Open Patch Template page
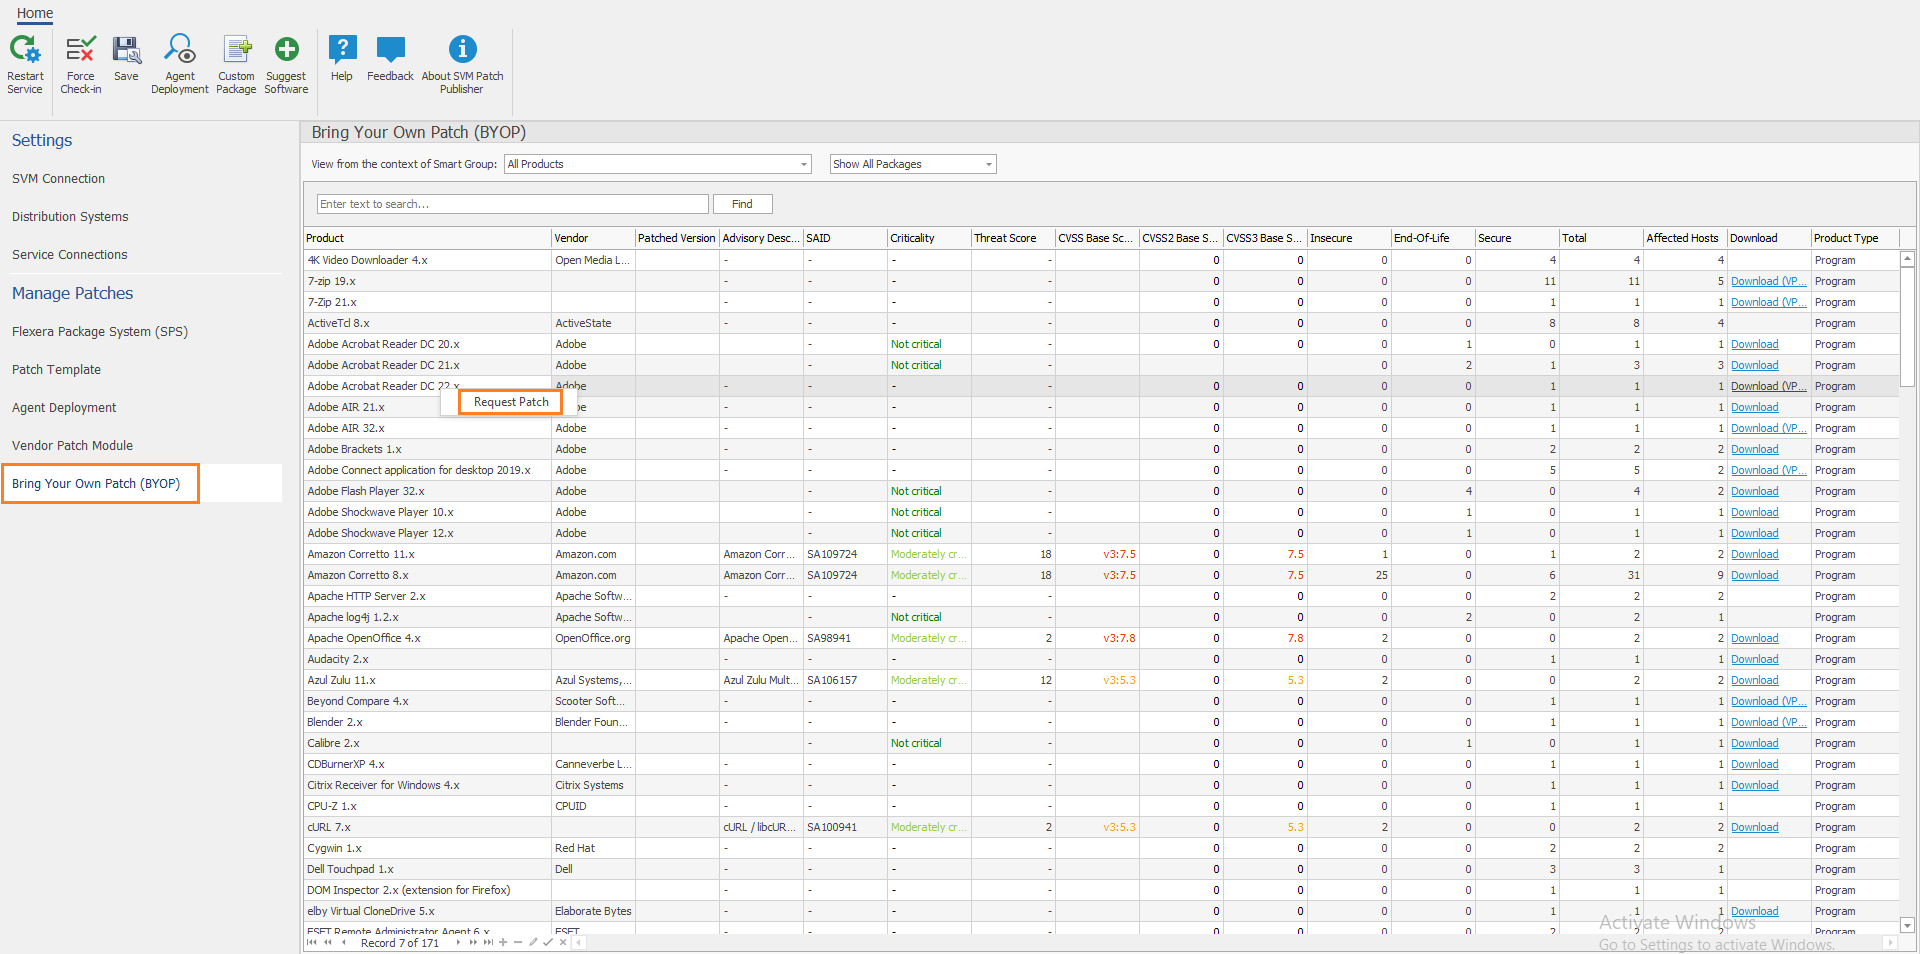 coord(56,370)
